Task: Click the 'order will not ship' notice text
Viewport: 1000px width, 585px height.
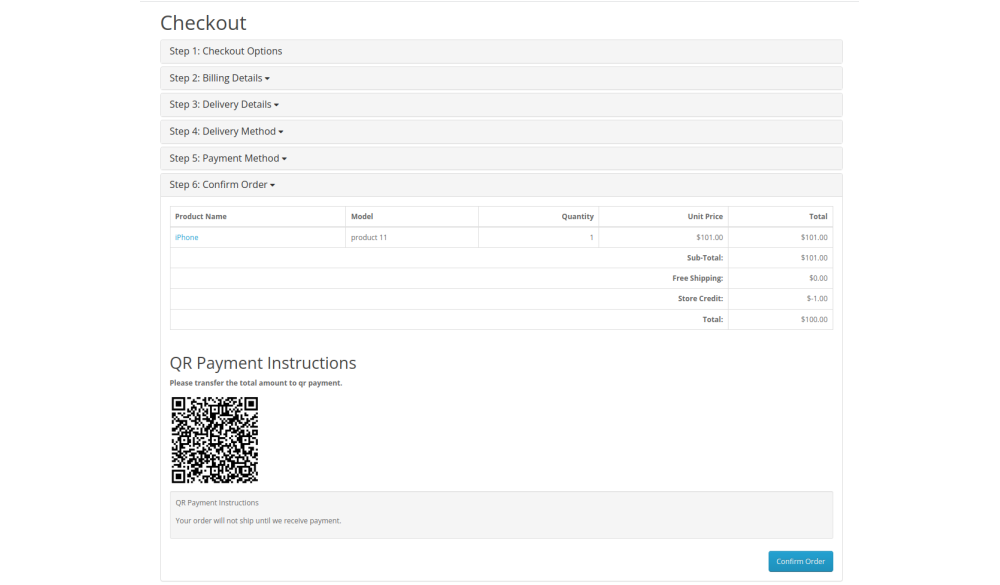Action: [258, 520]
